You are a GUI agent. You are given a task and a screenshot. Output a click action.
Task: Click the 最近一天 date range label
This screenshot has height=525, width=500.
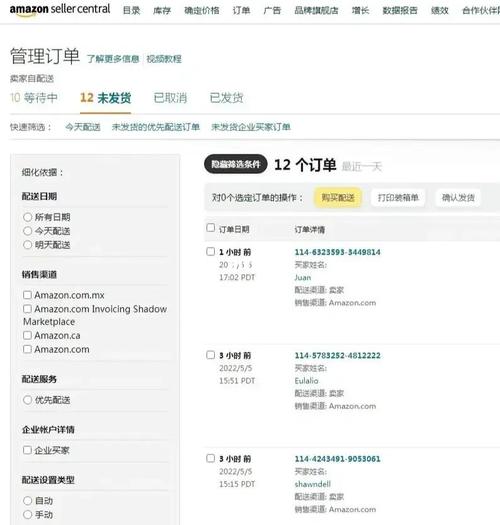pyautogui.click(x=362, y=166)
